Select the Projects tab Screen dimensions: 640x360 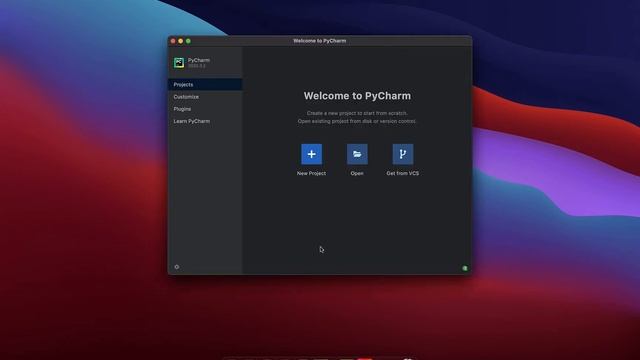(205, 84)
